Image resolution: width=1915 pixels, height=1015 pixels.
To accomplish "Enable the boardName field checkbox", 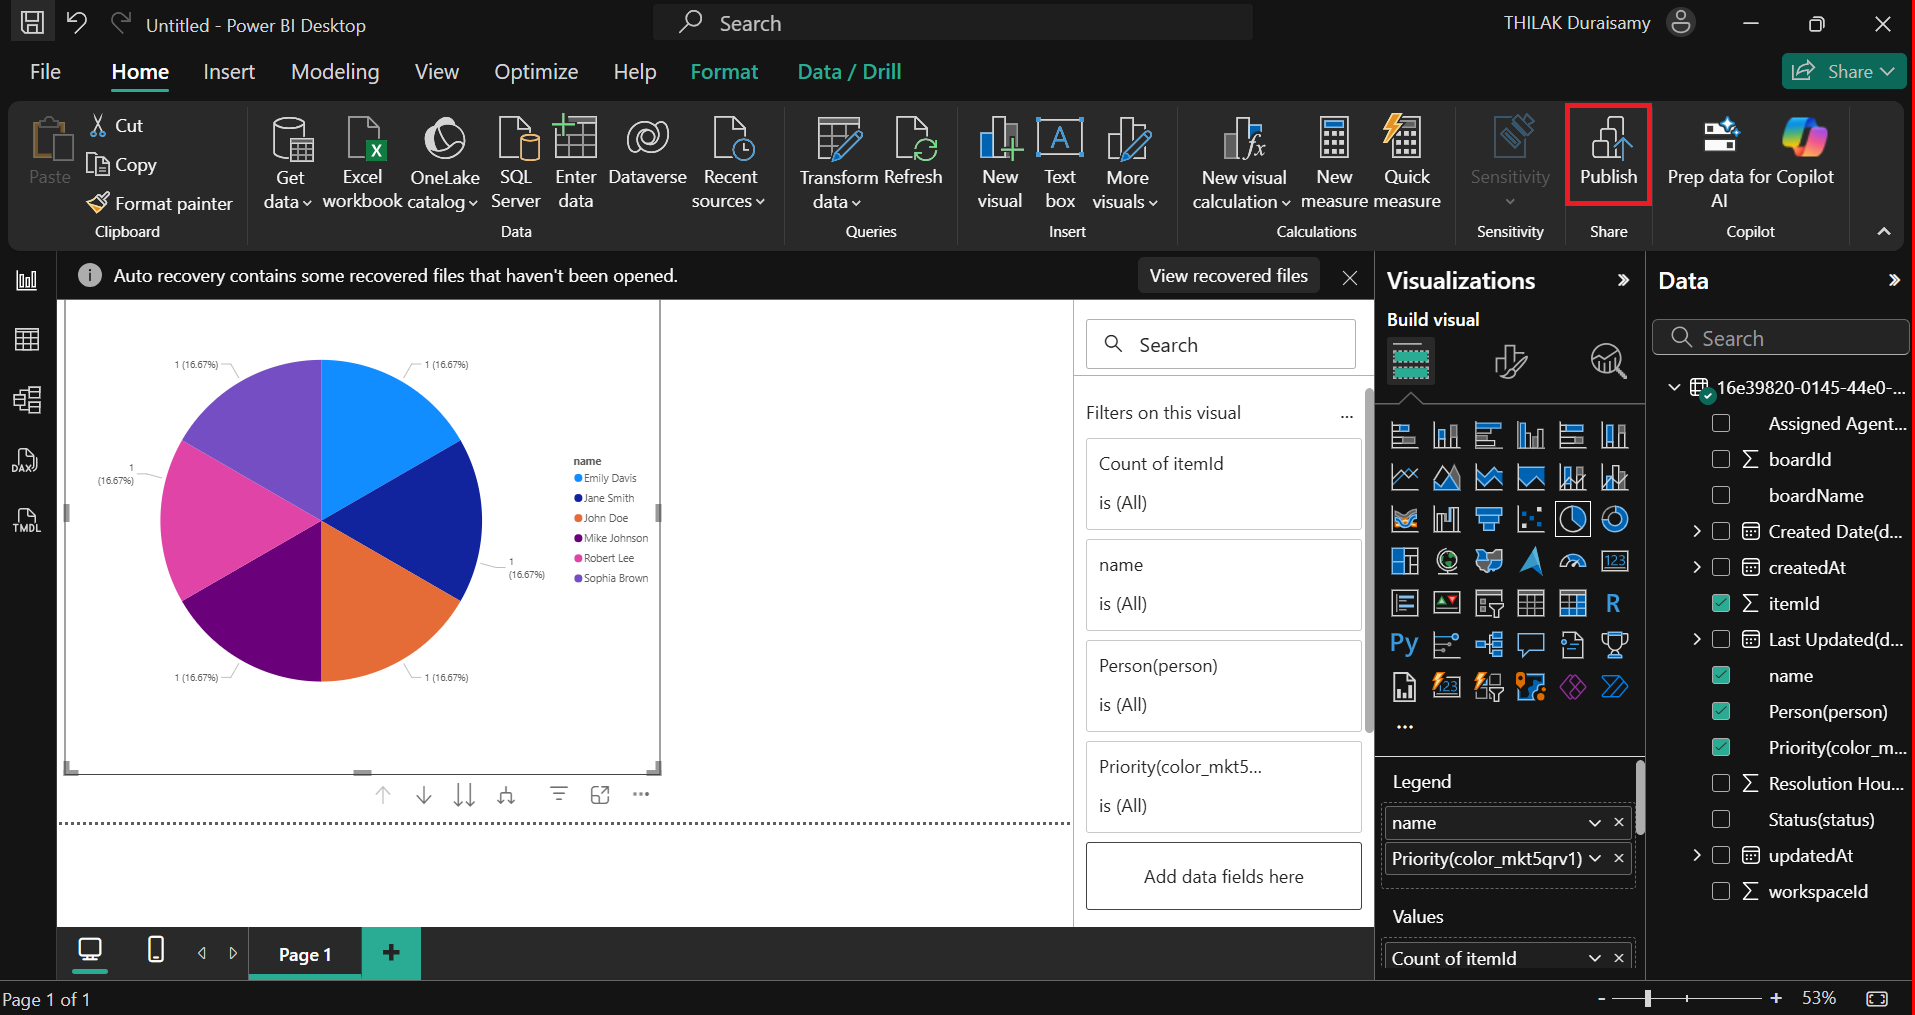I will 1721,495.
